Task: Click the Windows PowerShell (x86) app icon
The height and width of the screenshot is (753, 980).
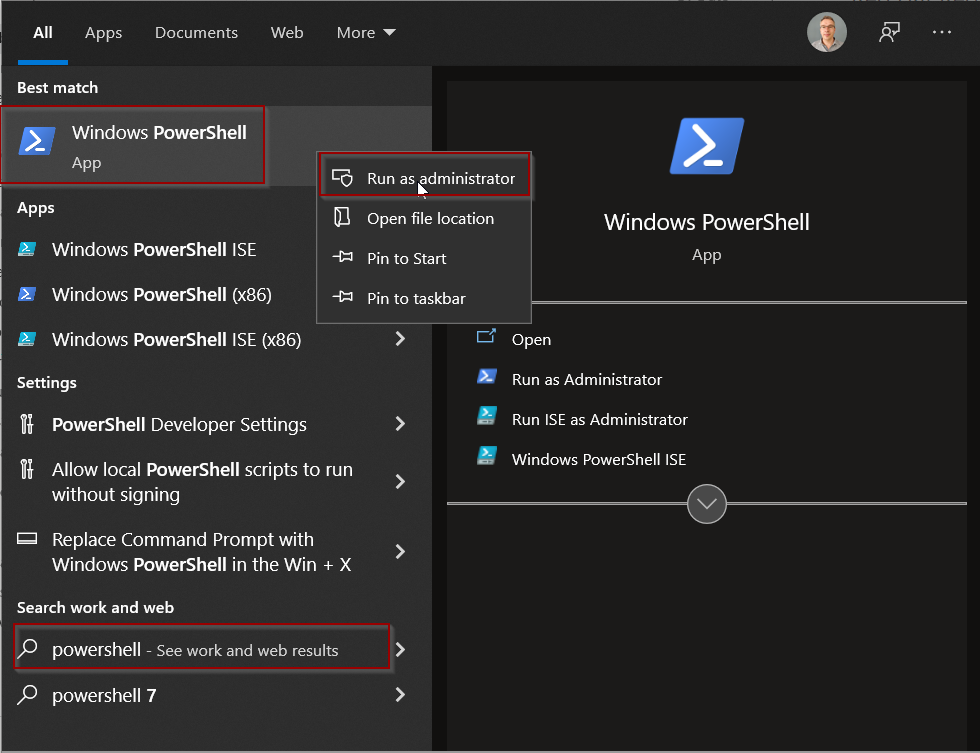Action: click(26, 294)
